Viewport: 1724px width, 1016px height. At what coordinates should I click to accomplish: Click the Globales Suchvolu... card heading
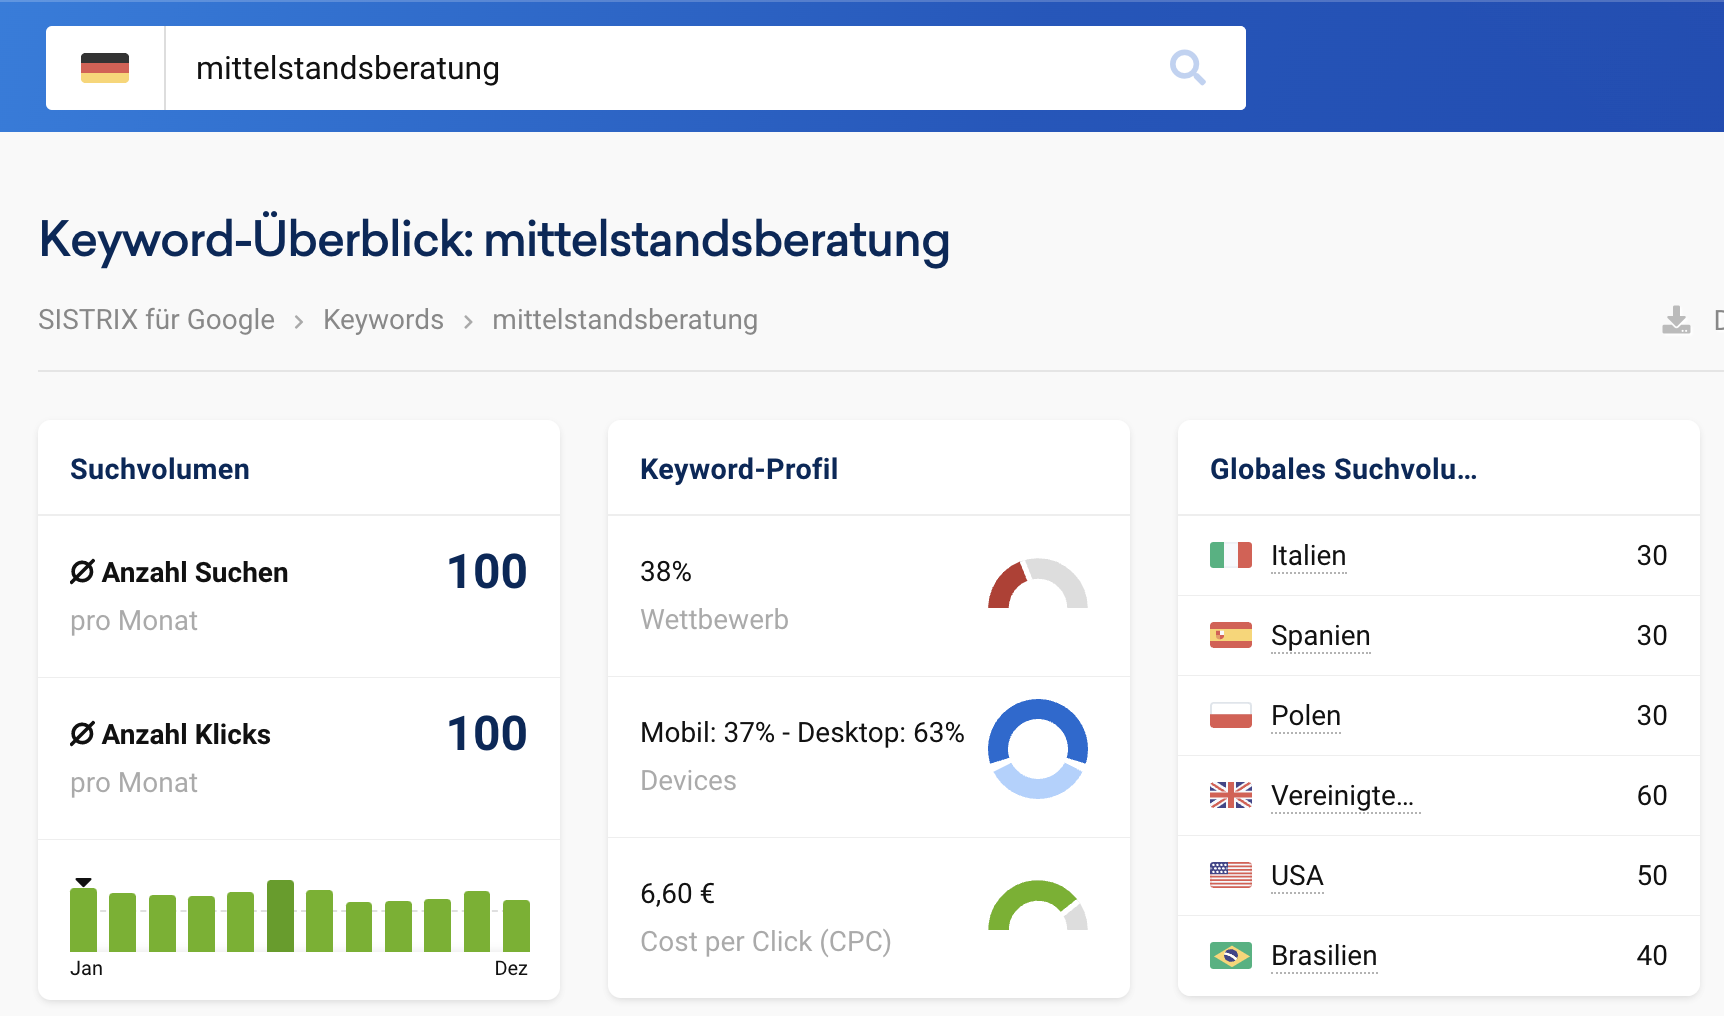click(1343, 469)
